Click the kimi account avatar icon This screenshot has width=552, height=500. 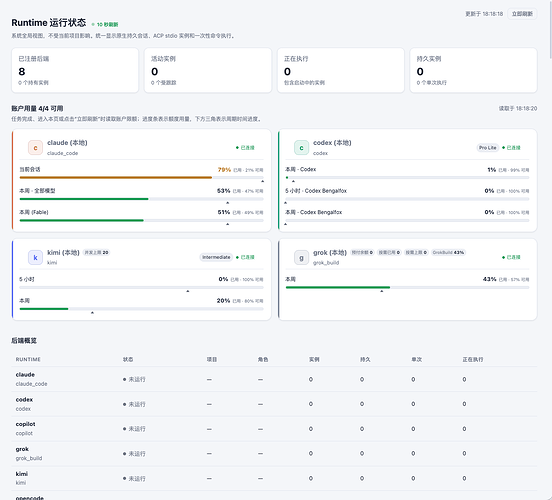35,257
